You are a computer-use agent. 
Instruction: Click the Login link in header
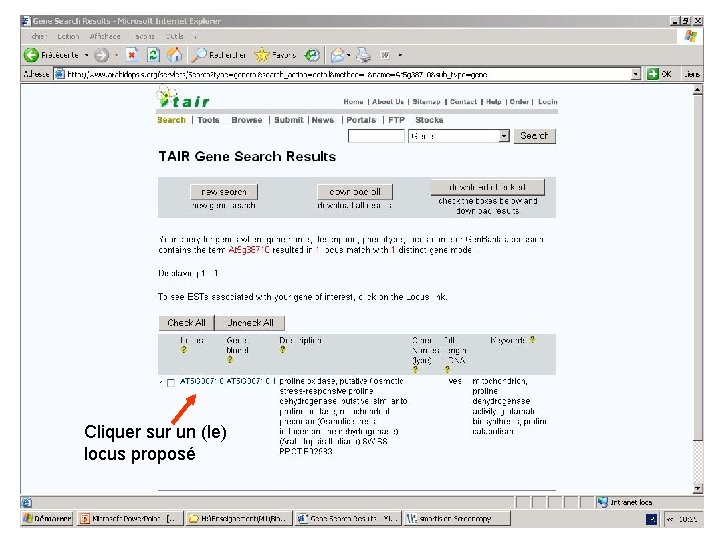[547, 101]
